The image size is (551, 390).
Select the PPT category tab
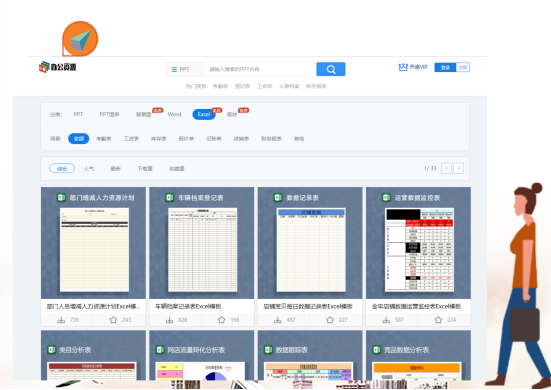pos(78,115)
